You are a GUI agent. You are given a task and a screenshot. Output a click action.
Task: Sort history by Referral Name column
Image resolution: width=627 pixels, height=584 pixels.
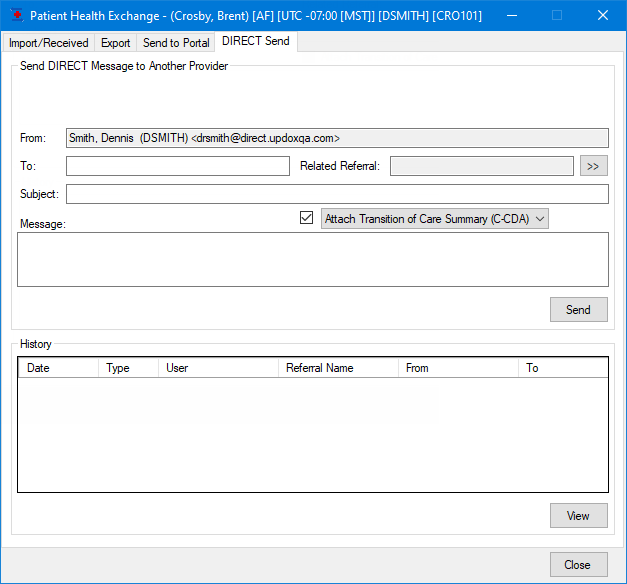[337, 368]
